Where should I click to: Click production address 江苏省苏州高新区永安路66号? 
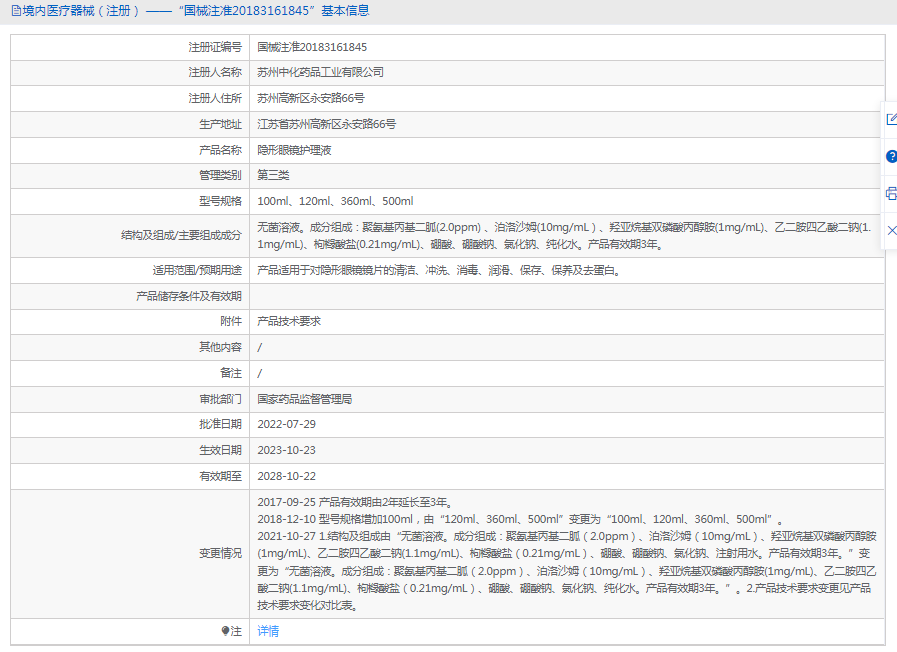326,124
